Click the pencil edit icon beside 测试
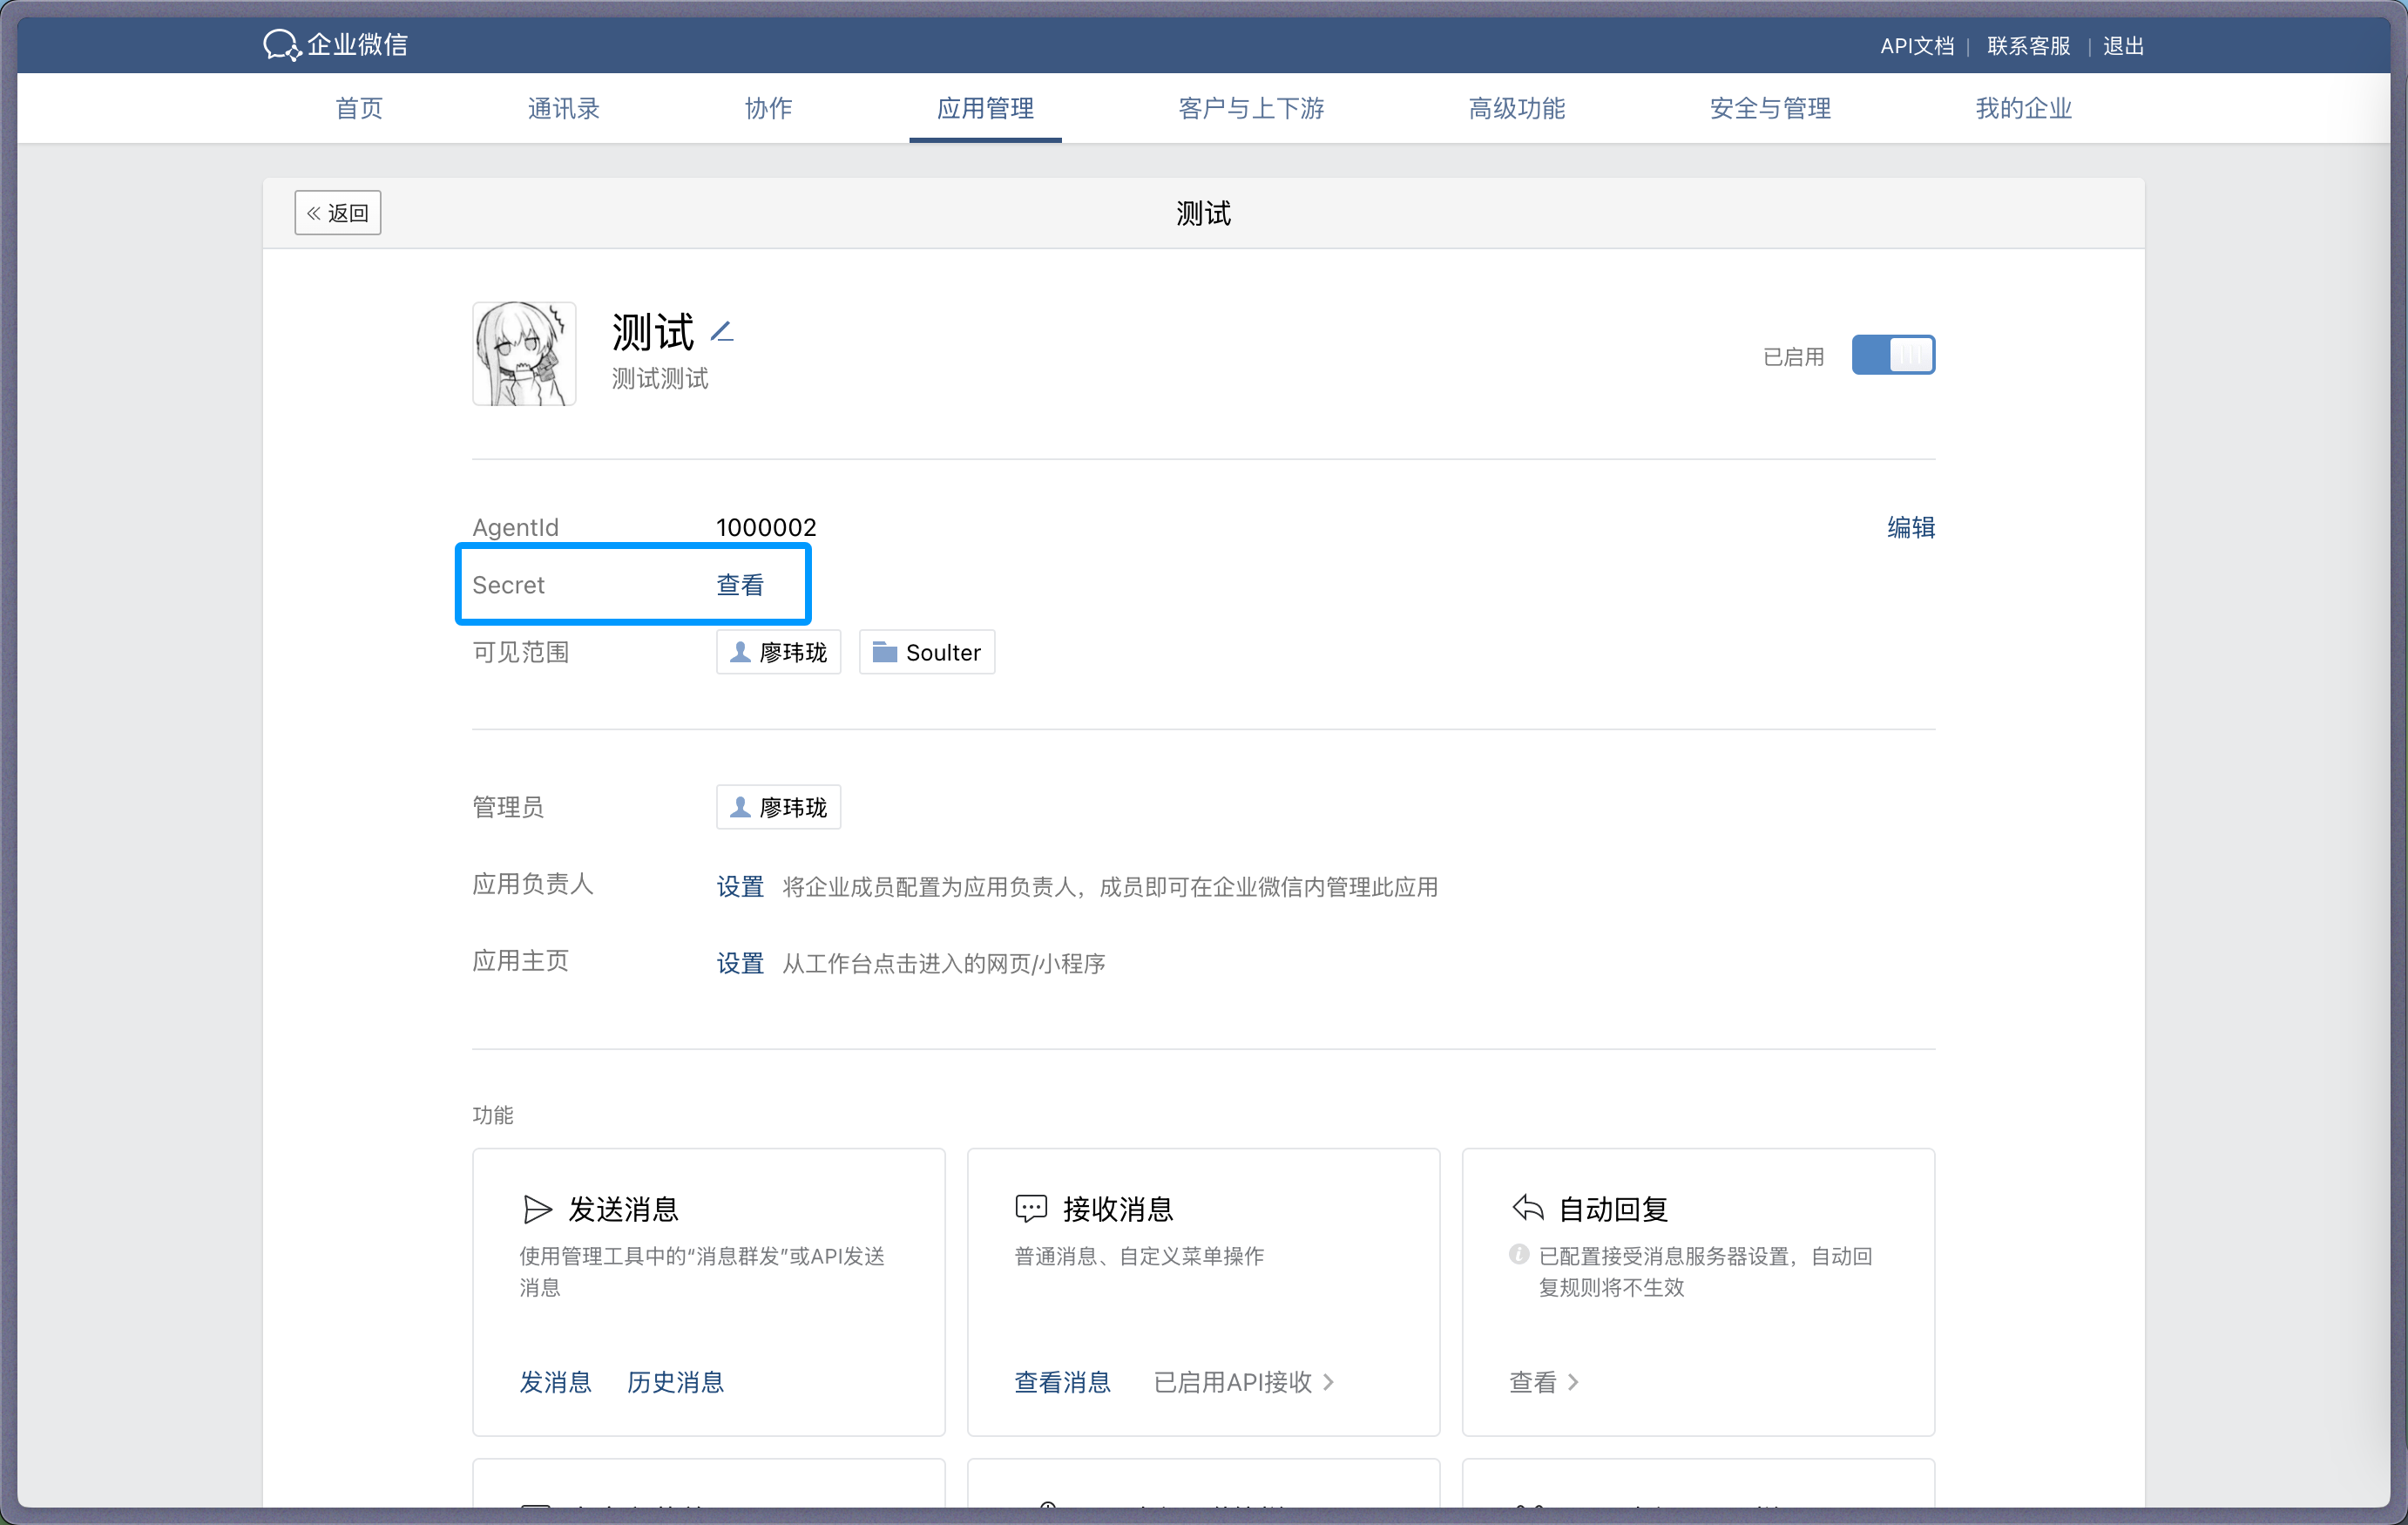 [722, 331]
